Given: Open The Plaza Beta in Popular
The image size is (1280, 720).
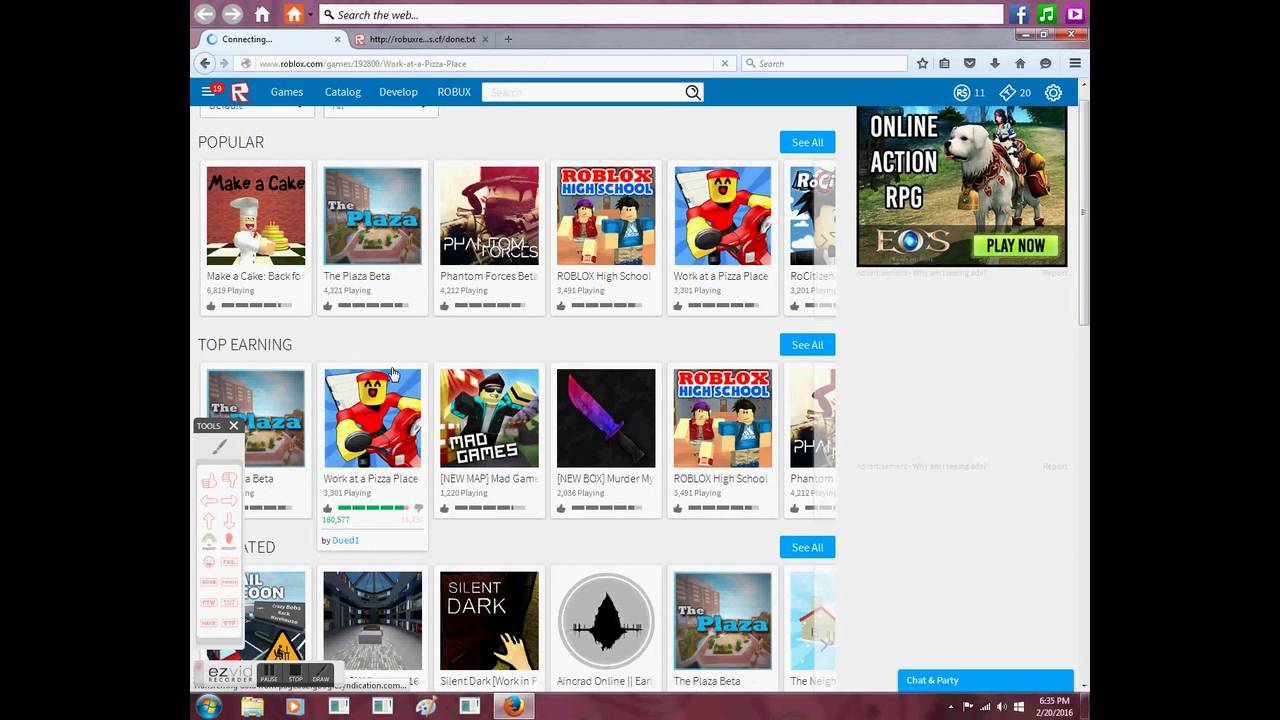Looking at the screenshot, I should tap(372, 216).
